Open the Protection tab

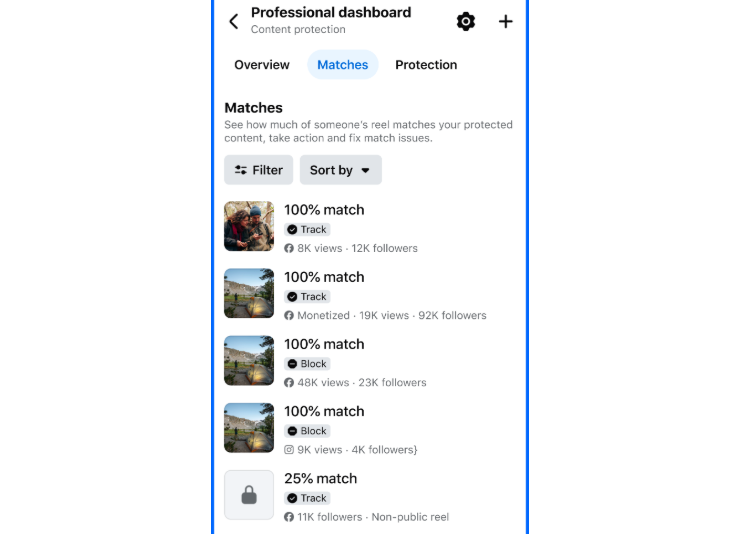[x=426, y=65]
